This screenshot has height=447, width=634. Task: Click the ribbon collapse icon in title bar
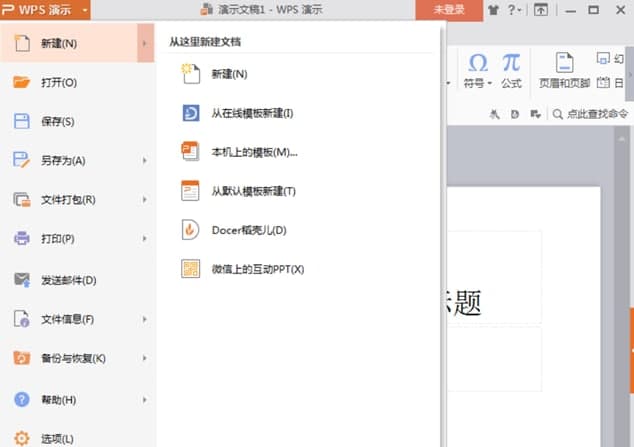pos(541,10)
